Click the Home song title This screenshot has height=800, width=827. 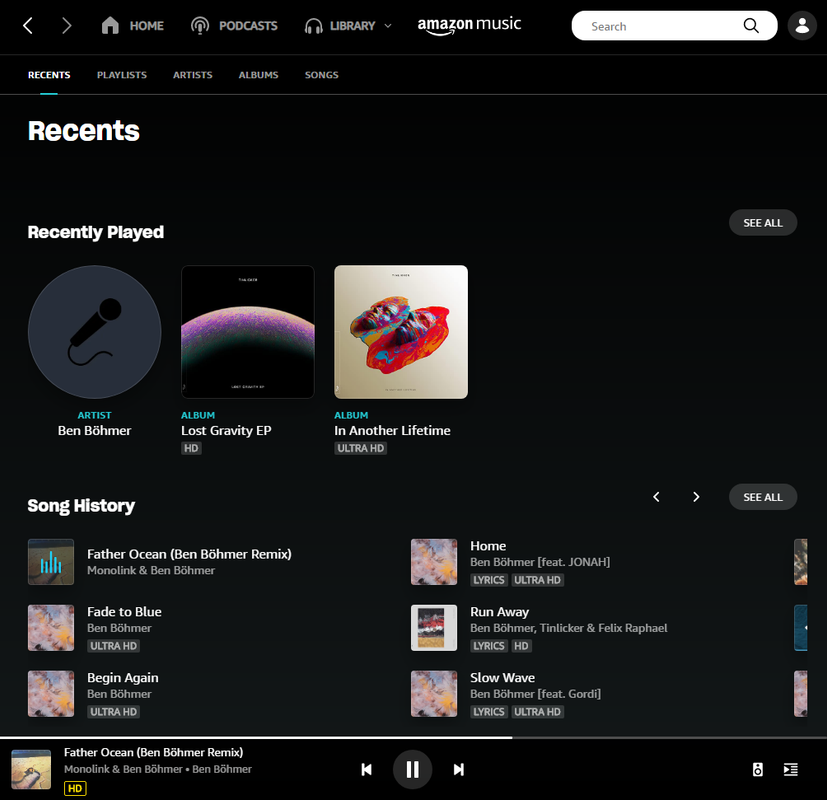point(488,546)
